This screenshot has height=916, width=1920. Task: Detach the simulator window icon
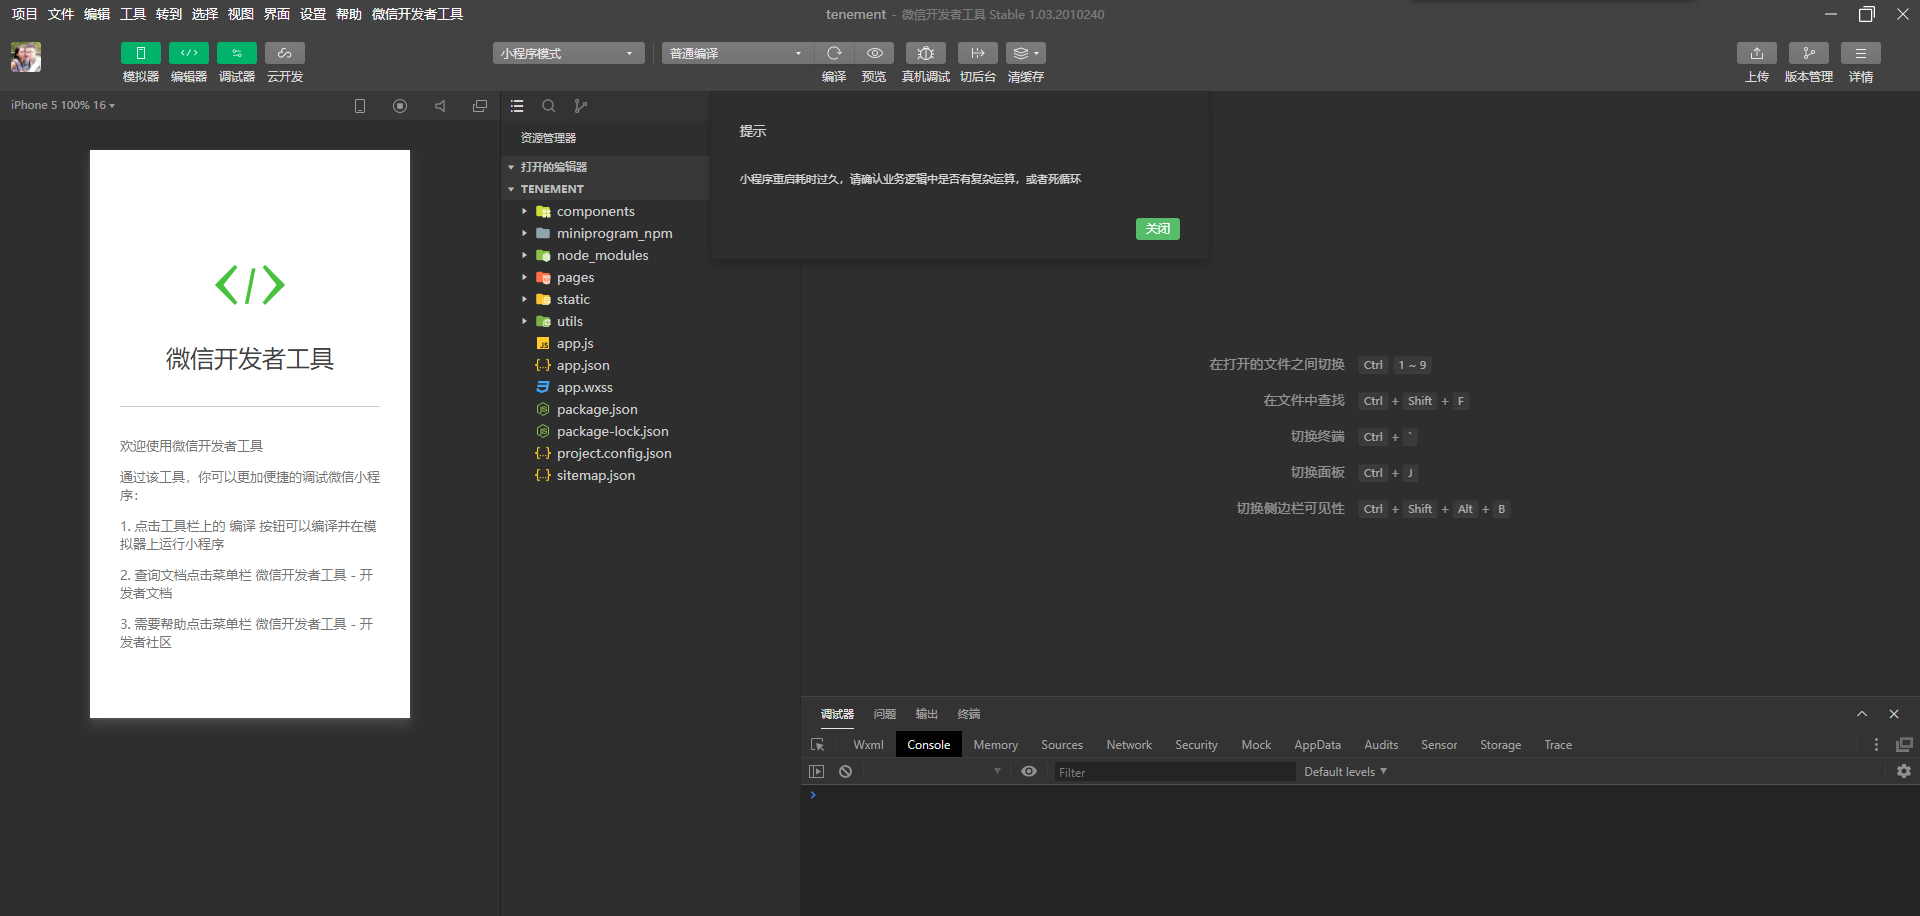tap(480, 106)
